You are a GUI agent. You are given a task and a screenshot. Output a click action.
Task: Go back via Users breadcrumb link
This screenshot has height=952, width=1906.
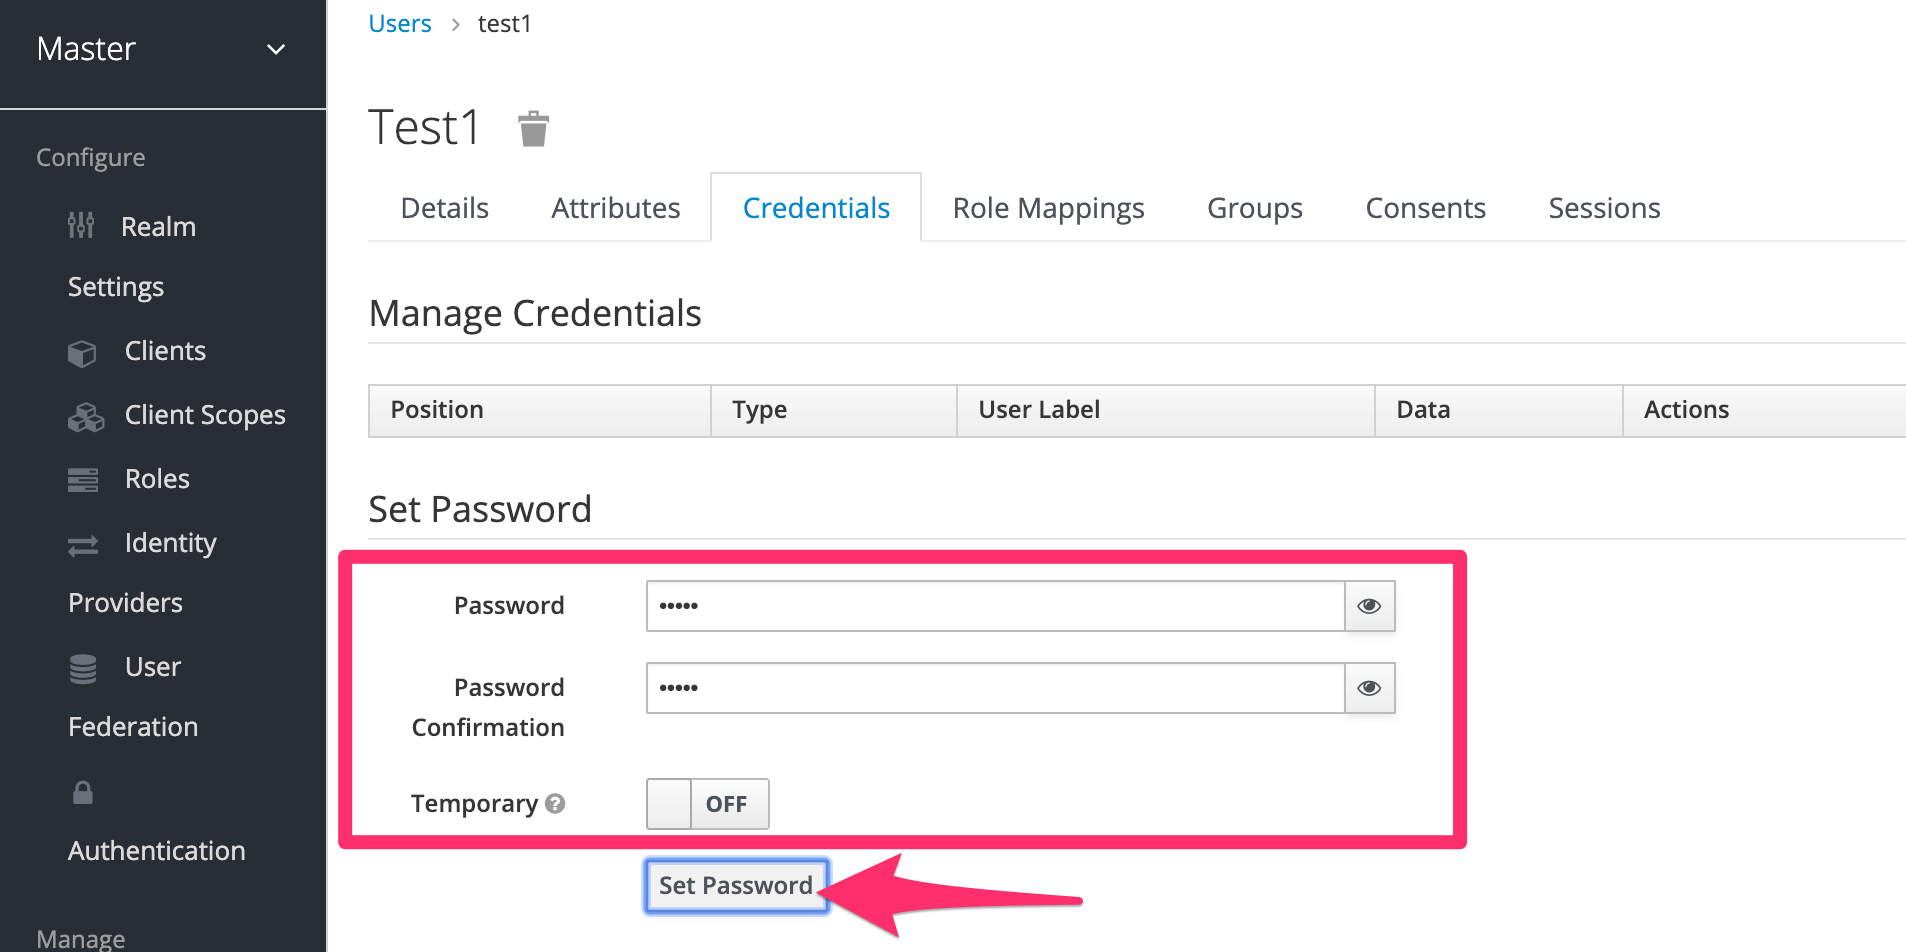click(400, 23)
